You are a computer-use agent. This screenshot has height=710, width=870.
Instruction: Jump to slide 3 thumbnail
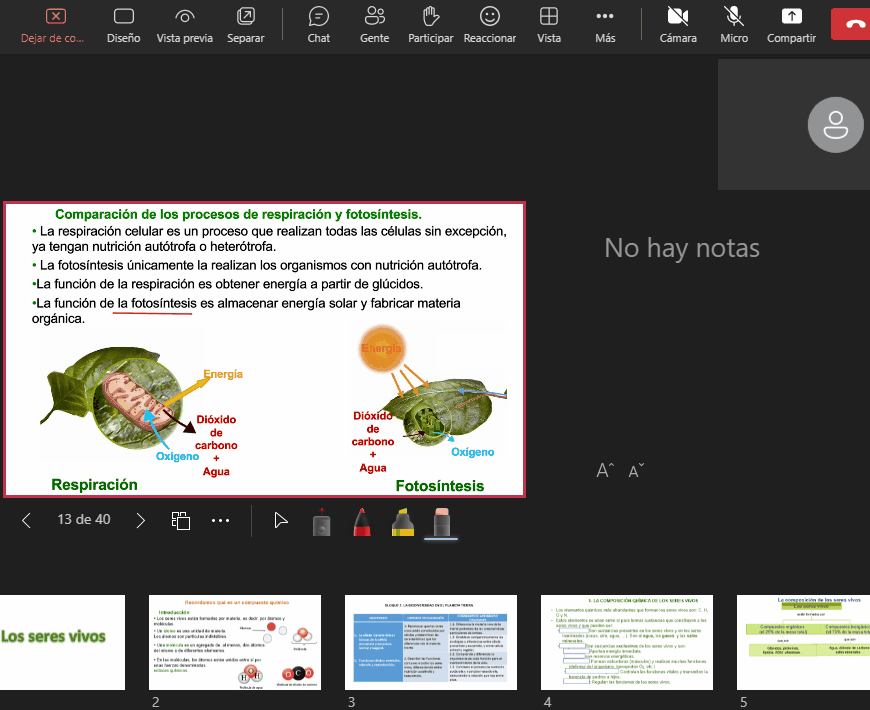431,642
